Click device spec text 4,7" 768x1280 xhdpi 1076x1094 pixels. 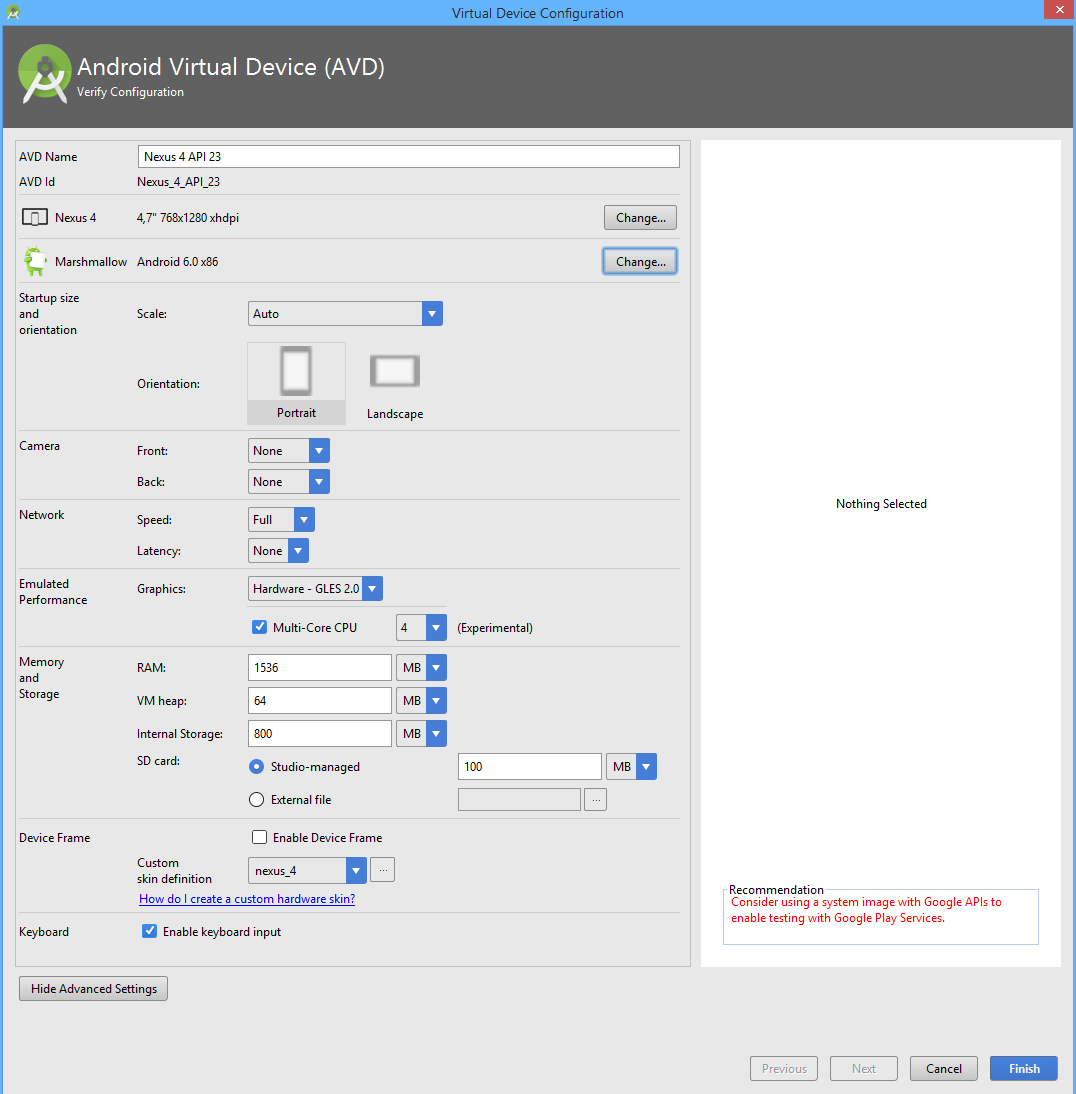coord(188,218)
